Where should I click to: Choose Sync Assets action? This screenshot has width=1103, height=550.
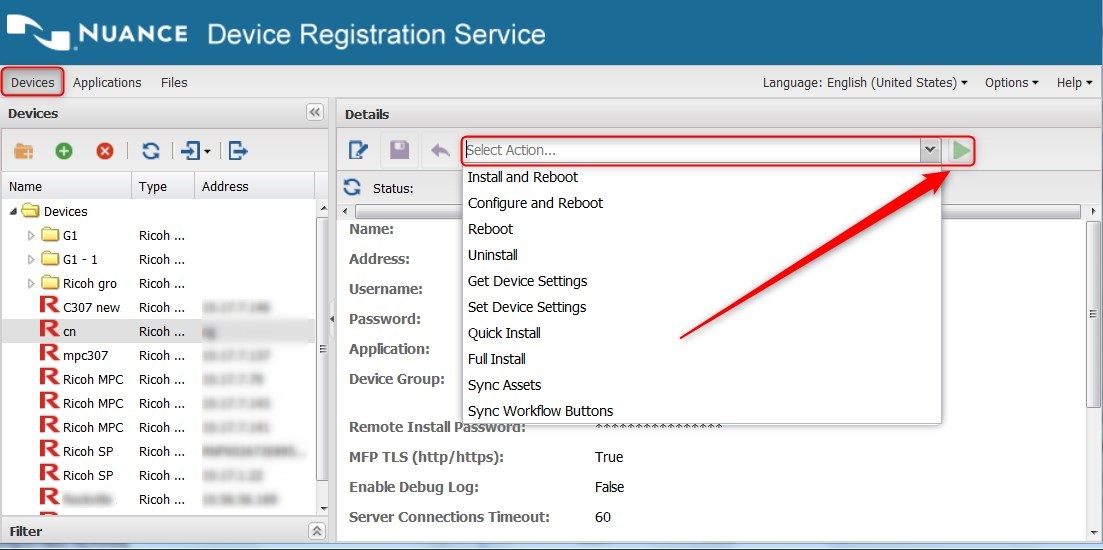click(x=504, y=385)
